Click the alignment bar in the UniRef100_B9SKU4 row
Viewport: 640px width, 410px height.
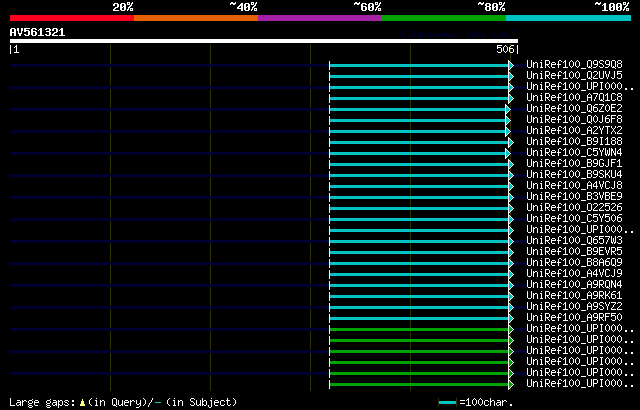click(419, 175)
